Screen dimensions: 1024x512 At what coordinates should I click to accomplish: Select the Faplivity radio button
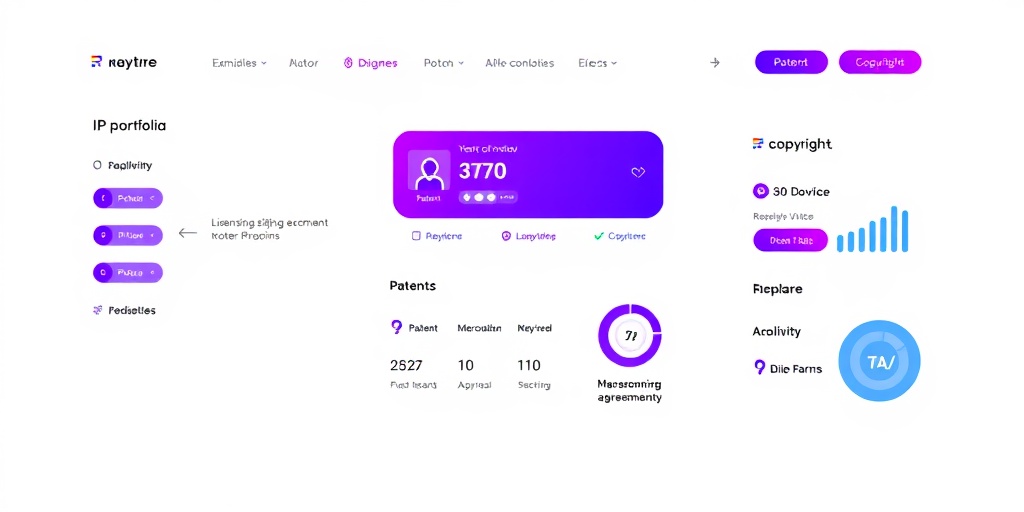(97, 165)
